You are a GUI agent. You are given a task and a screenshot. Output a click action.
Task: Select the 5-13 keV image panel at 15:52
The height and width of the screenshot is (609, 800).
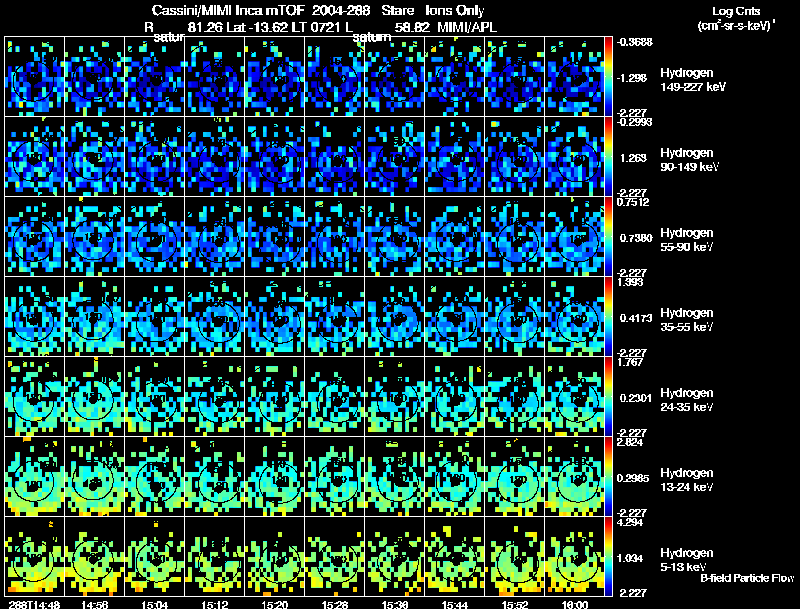[x=514, y=557]
